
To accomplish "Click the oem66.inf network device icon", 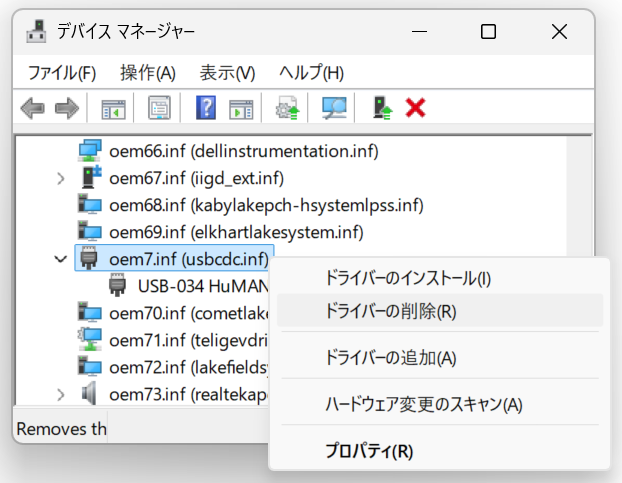I will point(90,151).
